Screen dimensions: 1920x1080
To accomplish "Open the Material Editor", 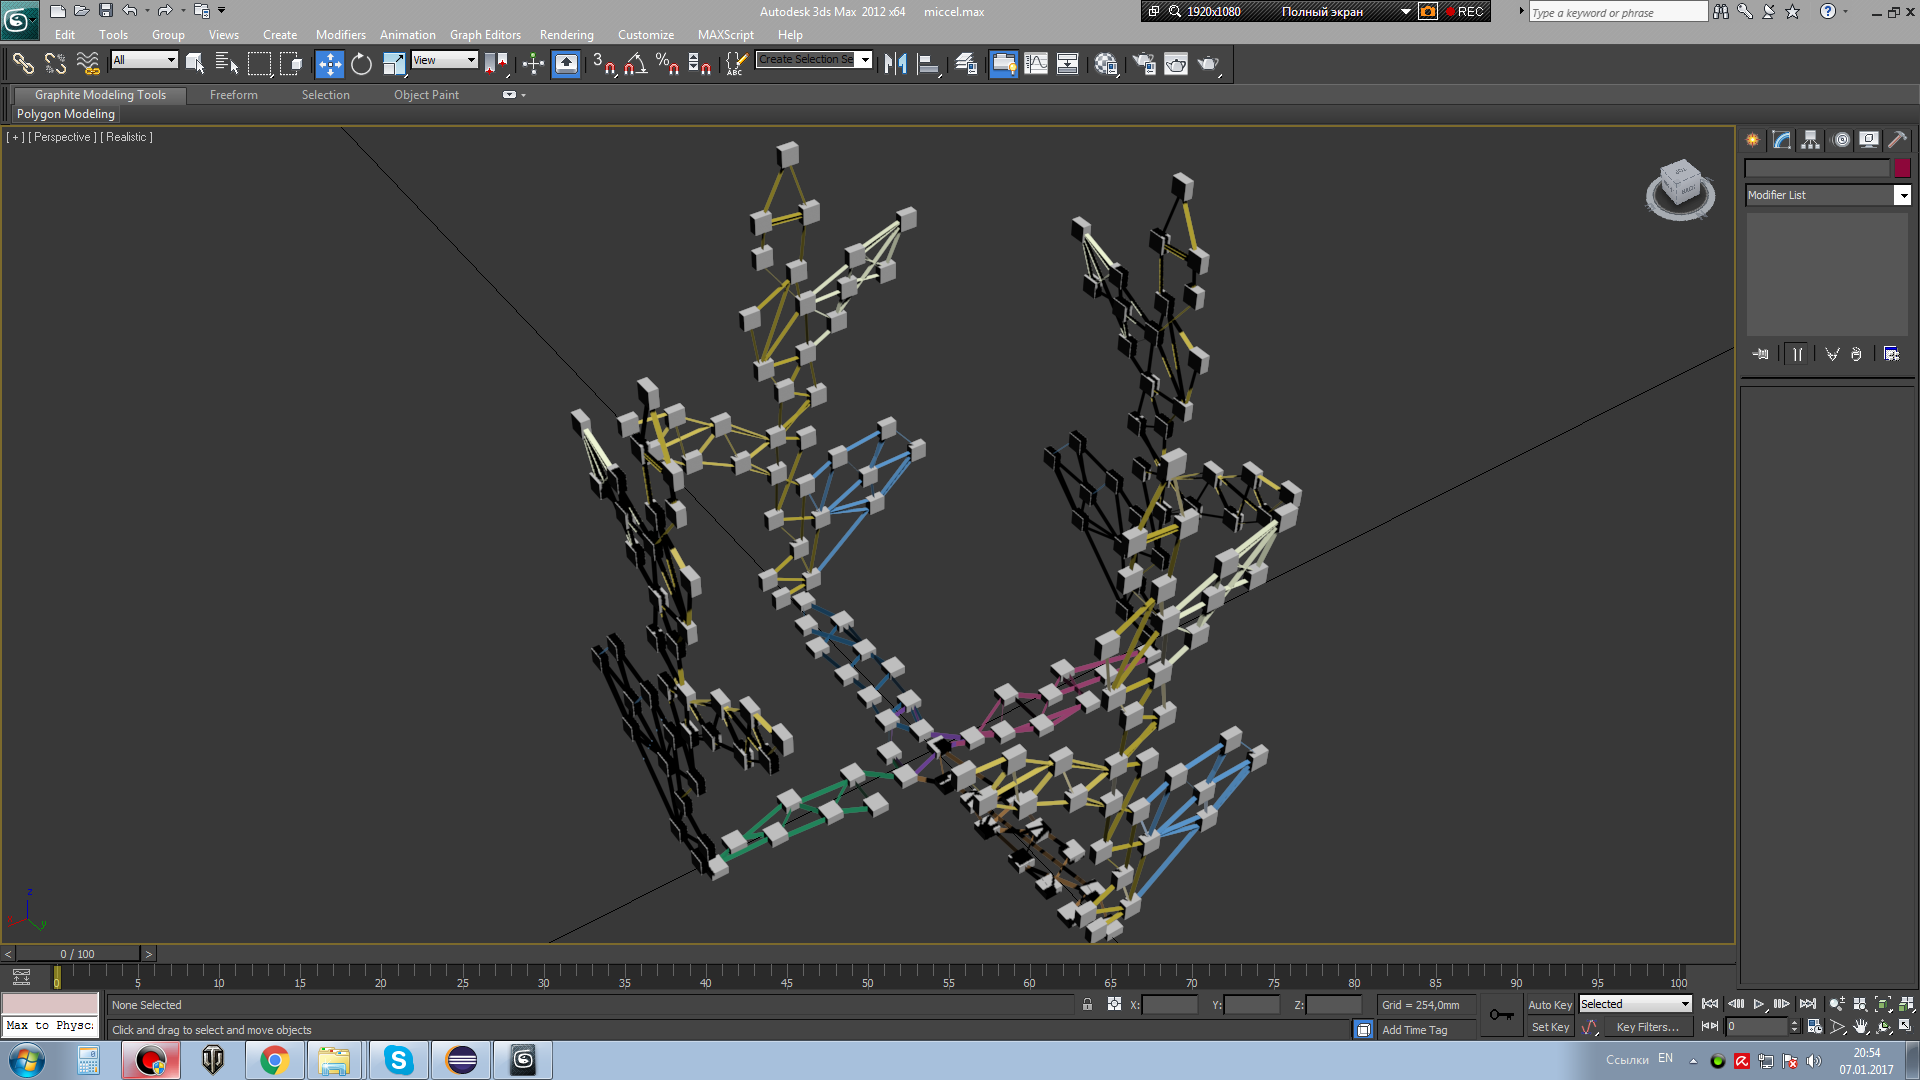I will 1105,64.
